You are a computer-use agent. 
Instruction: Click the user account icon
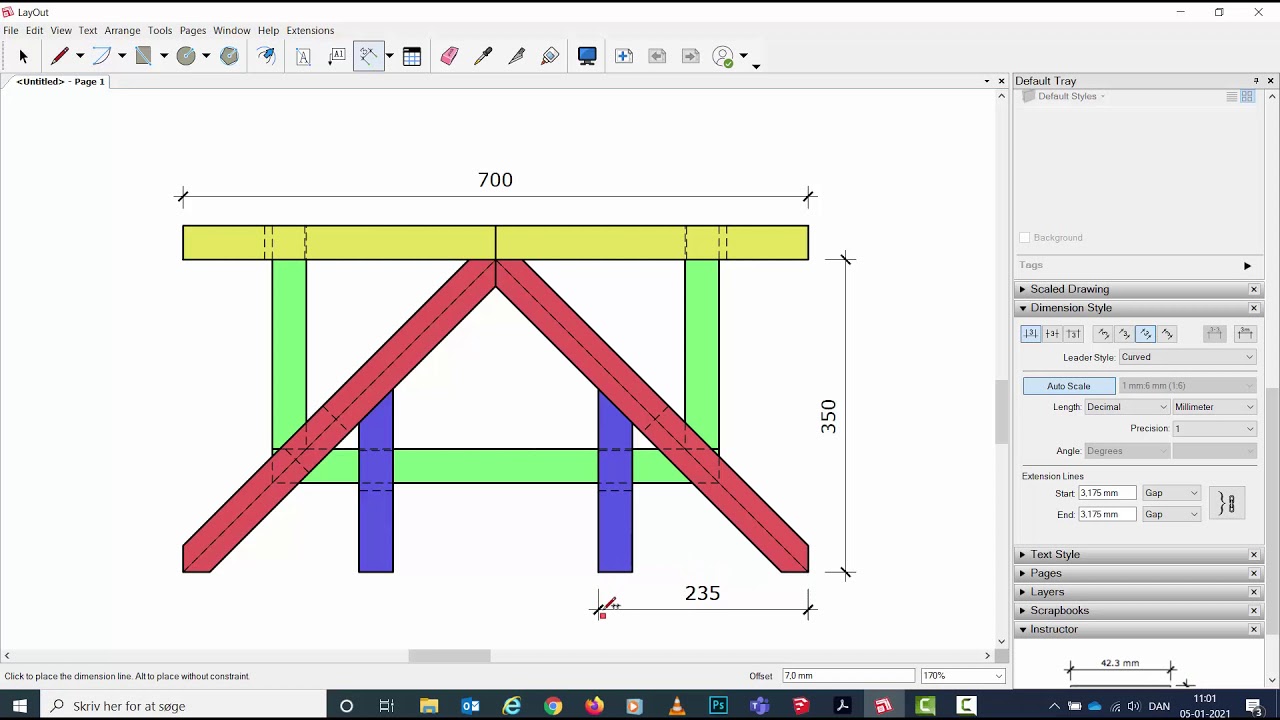click(x=724, y=57)
